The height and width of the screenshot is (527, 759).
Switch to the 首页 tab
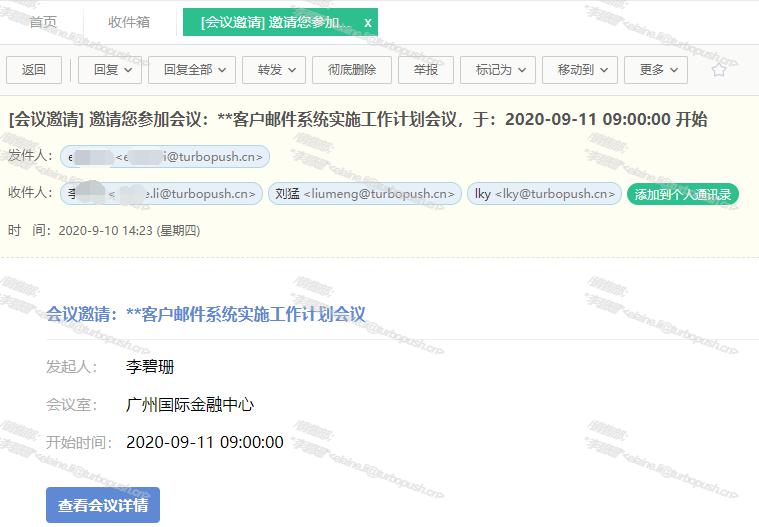(x=43, y=22)
